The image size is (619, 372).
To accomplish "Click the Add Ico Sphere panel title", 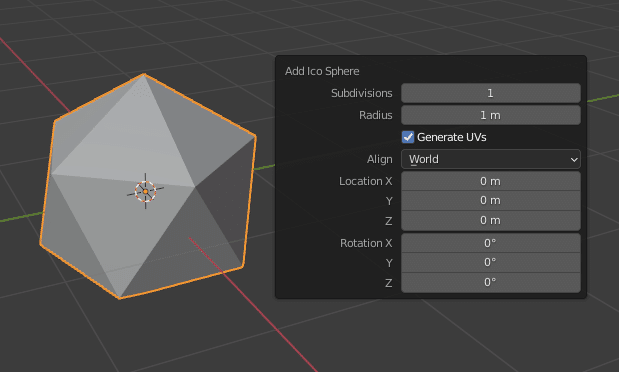I will (322, 71).
